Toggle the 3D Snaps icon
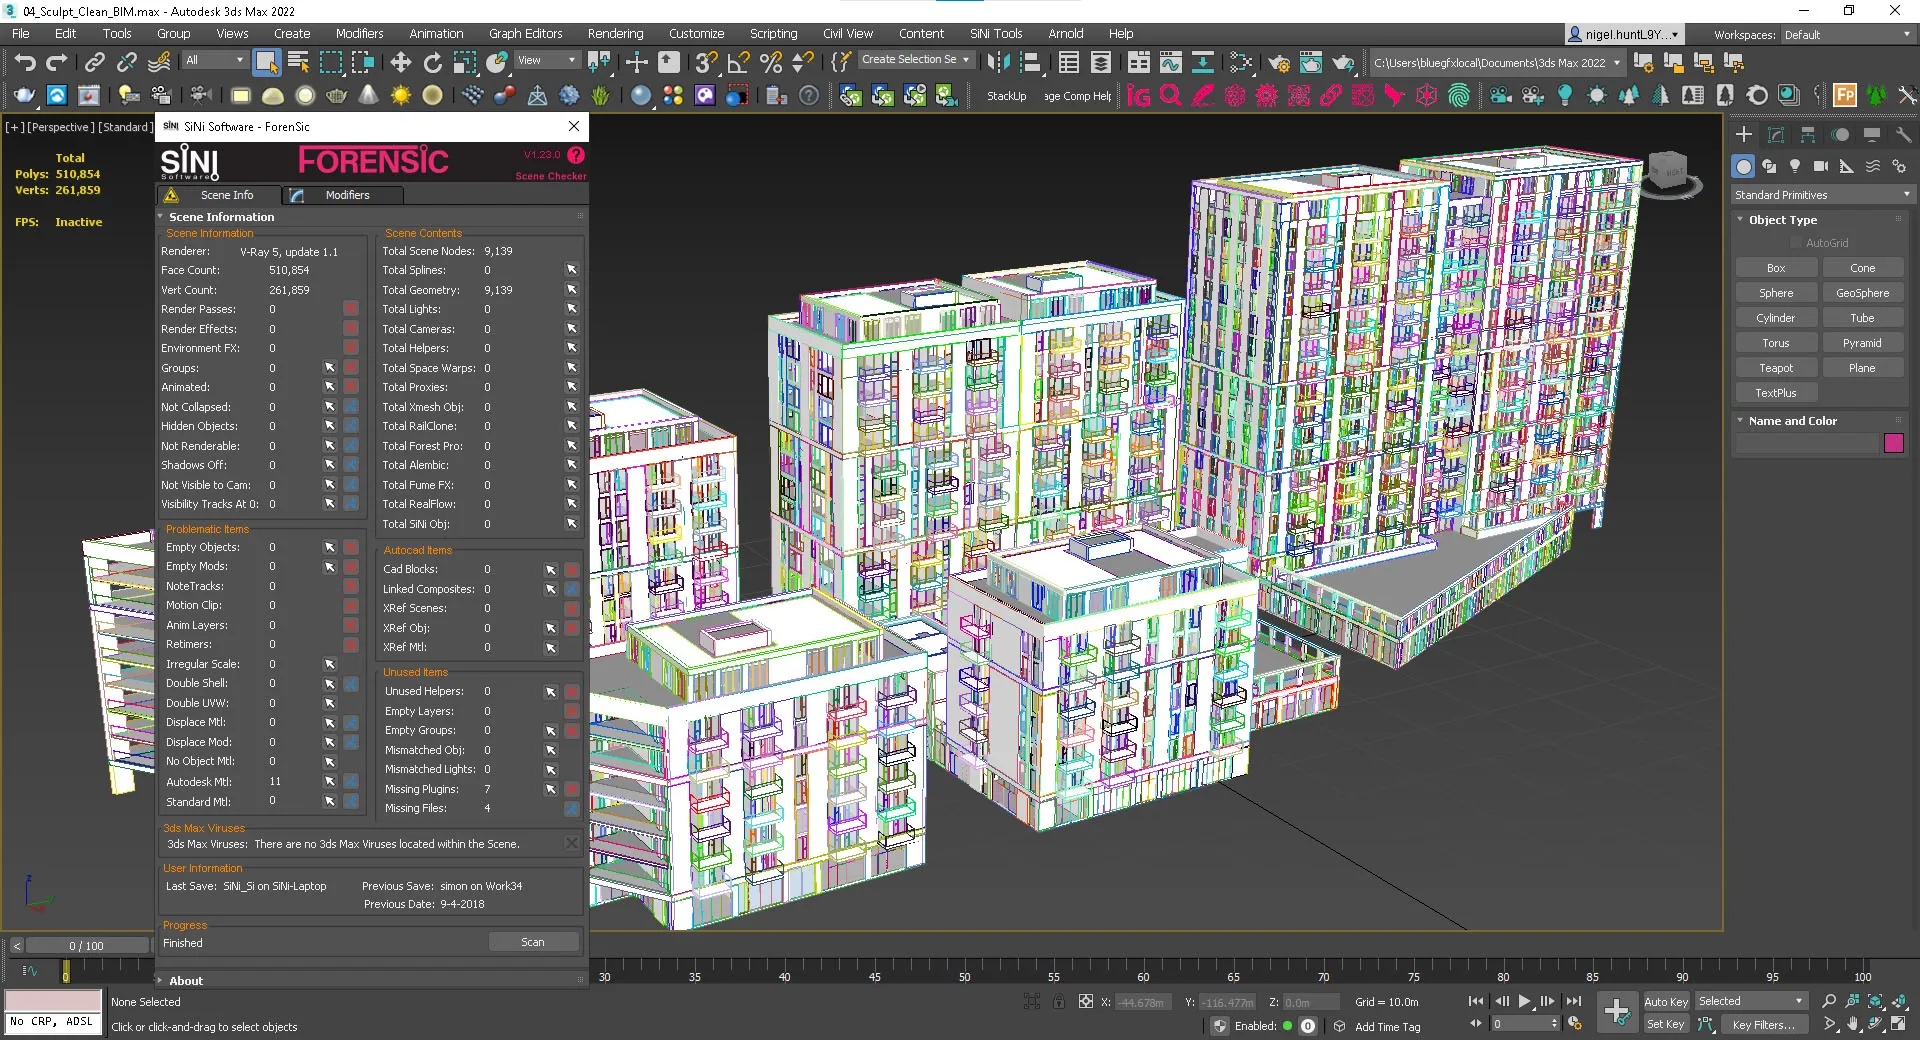Screen dimensions: 1920x1040 point(706,63)
